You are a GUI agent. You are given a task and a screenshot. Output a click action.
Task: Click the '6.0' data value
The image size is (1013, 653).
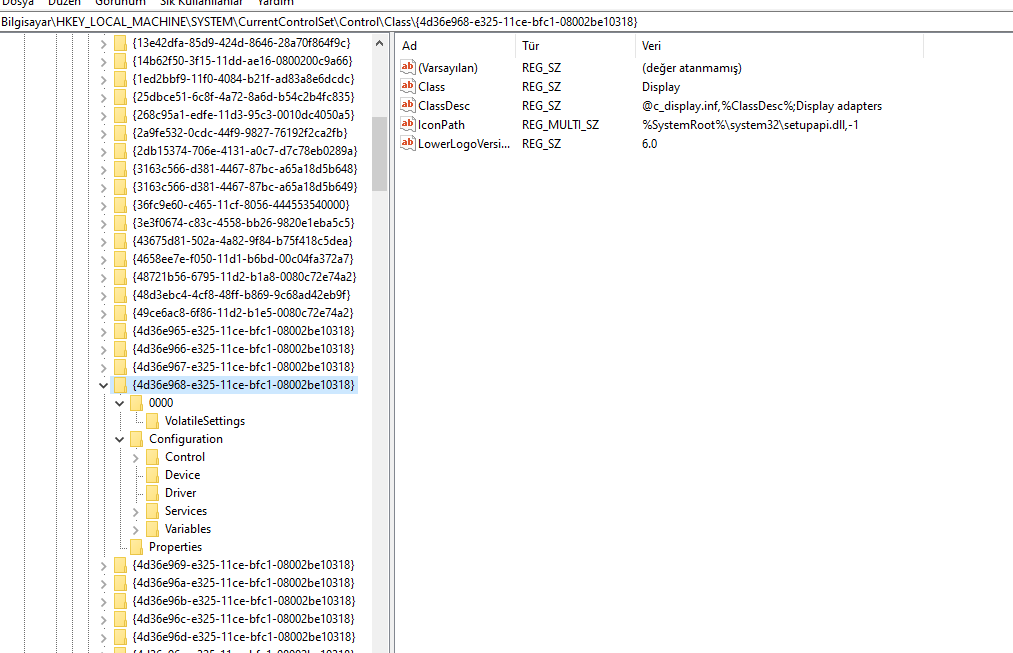point(649,144)
